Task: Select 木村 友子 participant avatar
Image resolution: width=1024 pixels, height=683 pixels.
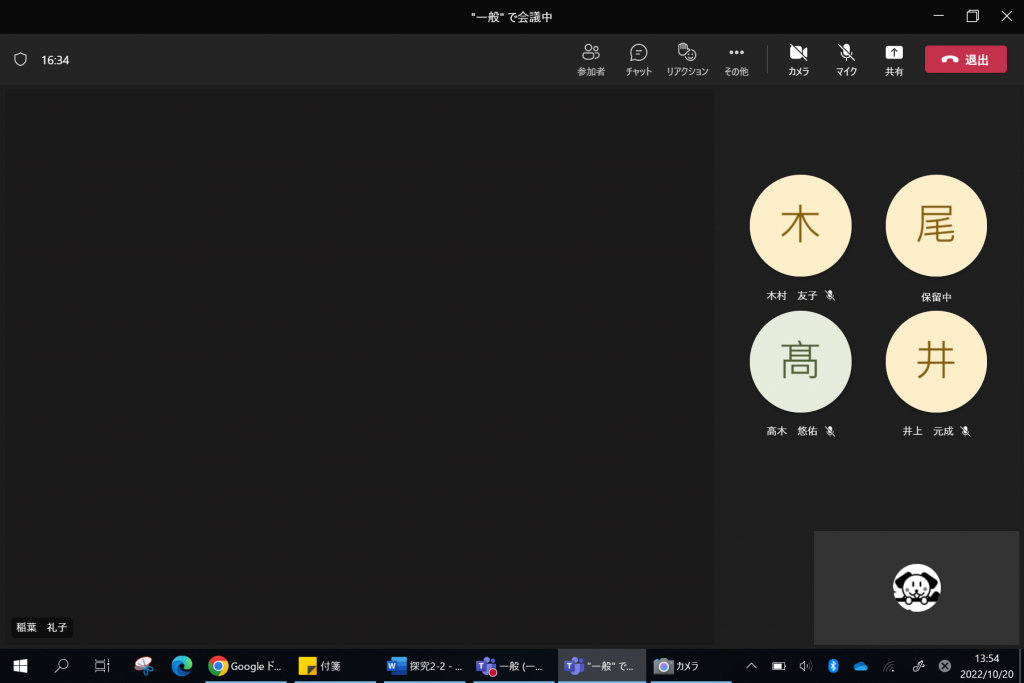Action: click(800, 225)
